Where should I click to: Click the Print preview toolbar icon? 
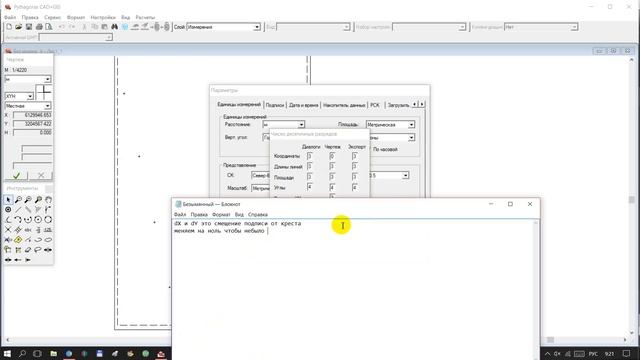point(49,27)
